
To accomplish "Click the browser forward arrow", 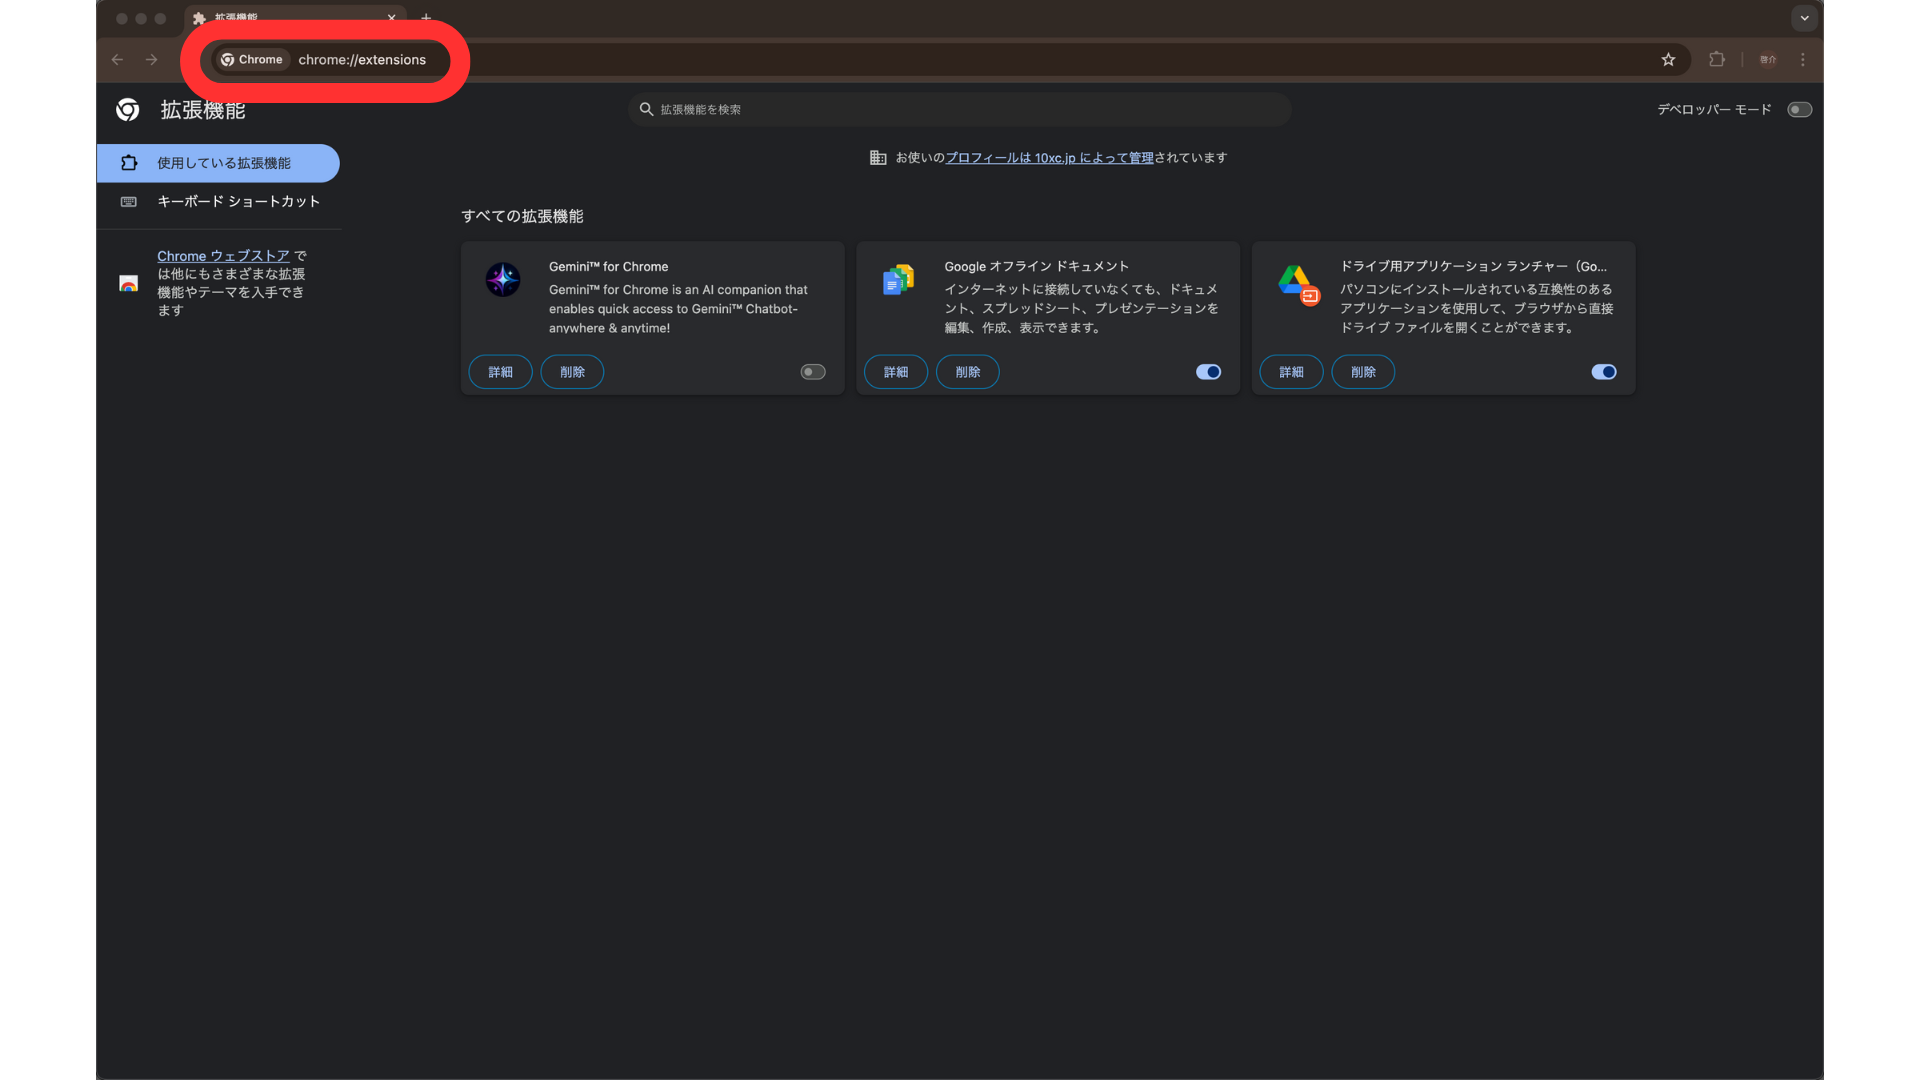I will tap(151, 60).
